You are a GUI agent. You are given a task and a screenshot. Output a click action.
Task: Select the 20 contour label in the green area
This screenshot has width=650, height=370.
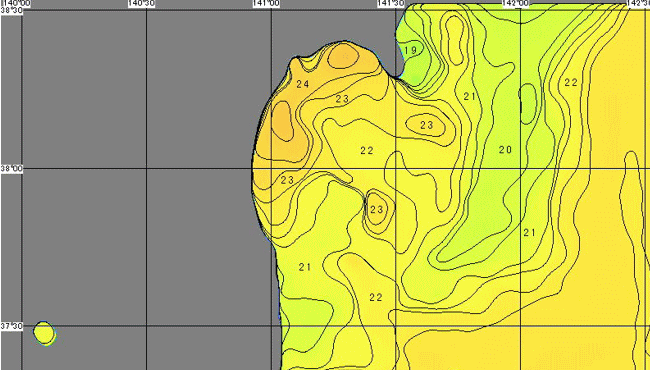coord(505,150)
